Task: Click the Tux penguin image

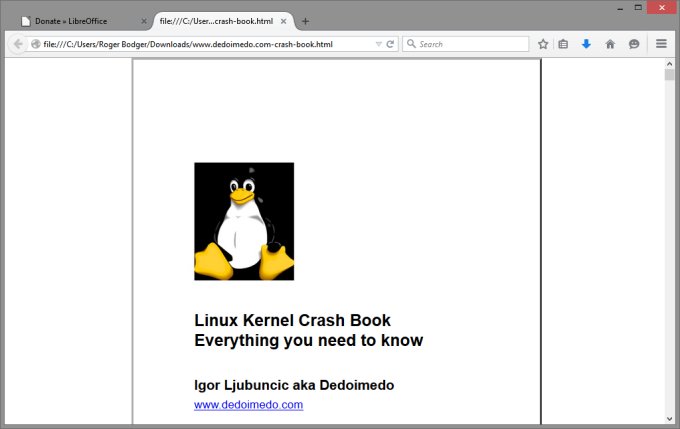Action: point(244,221)
